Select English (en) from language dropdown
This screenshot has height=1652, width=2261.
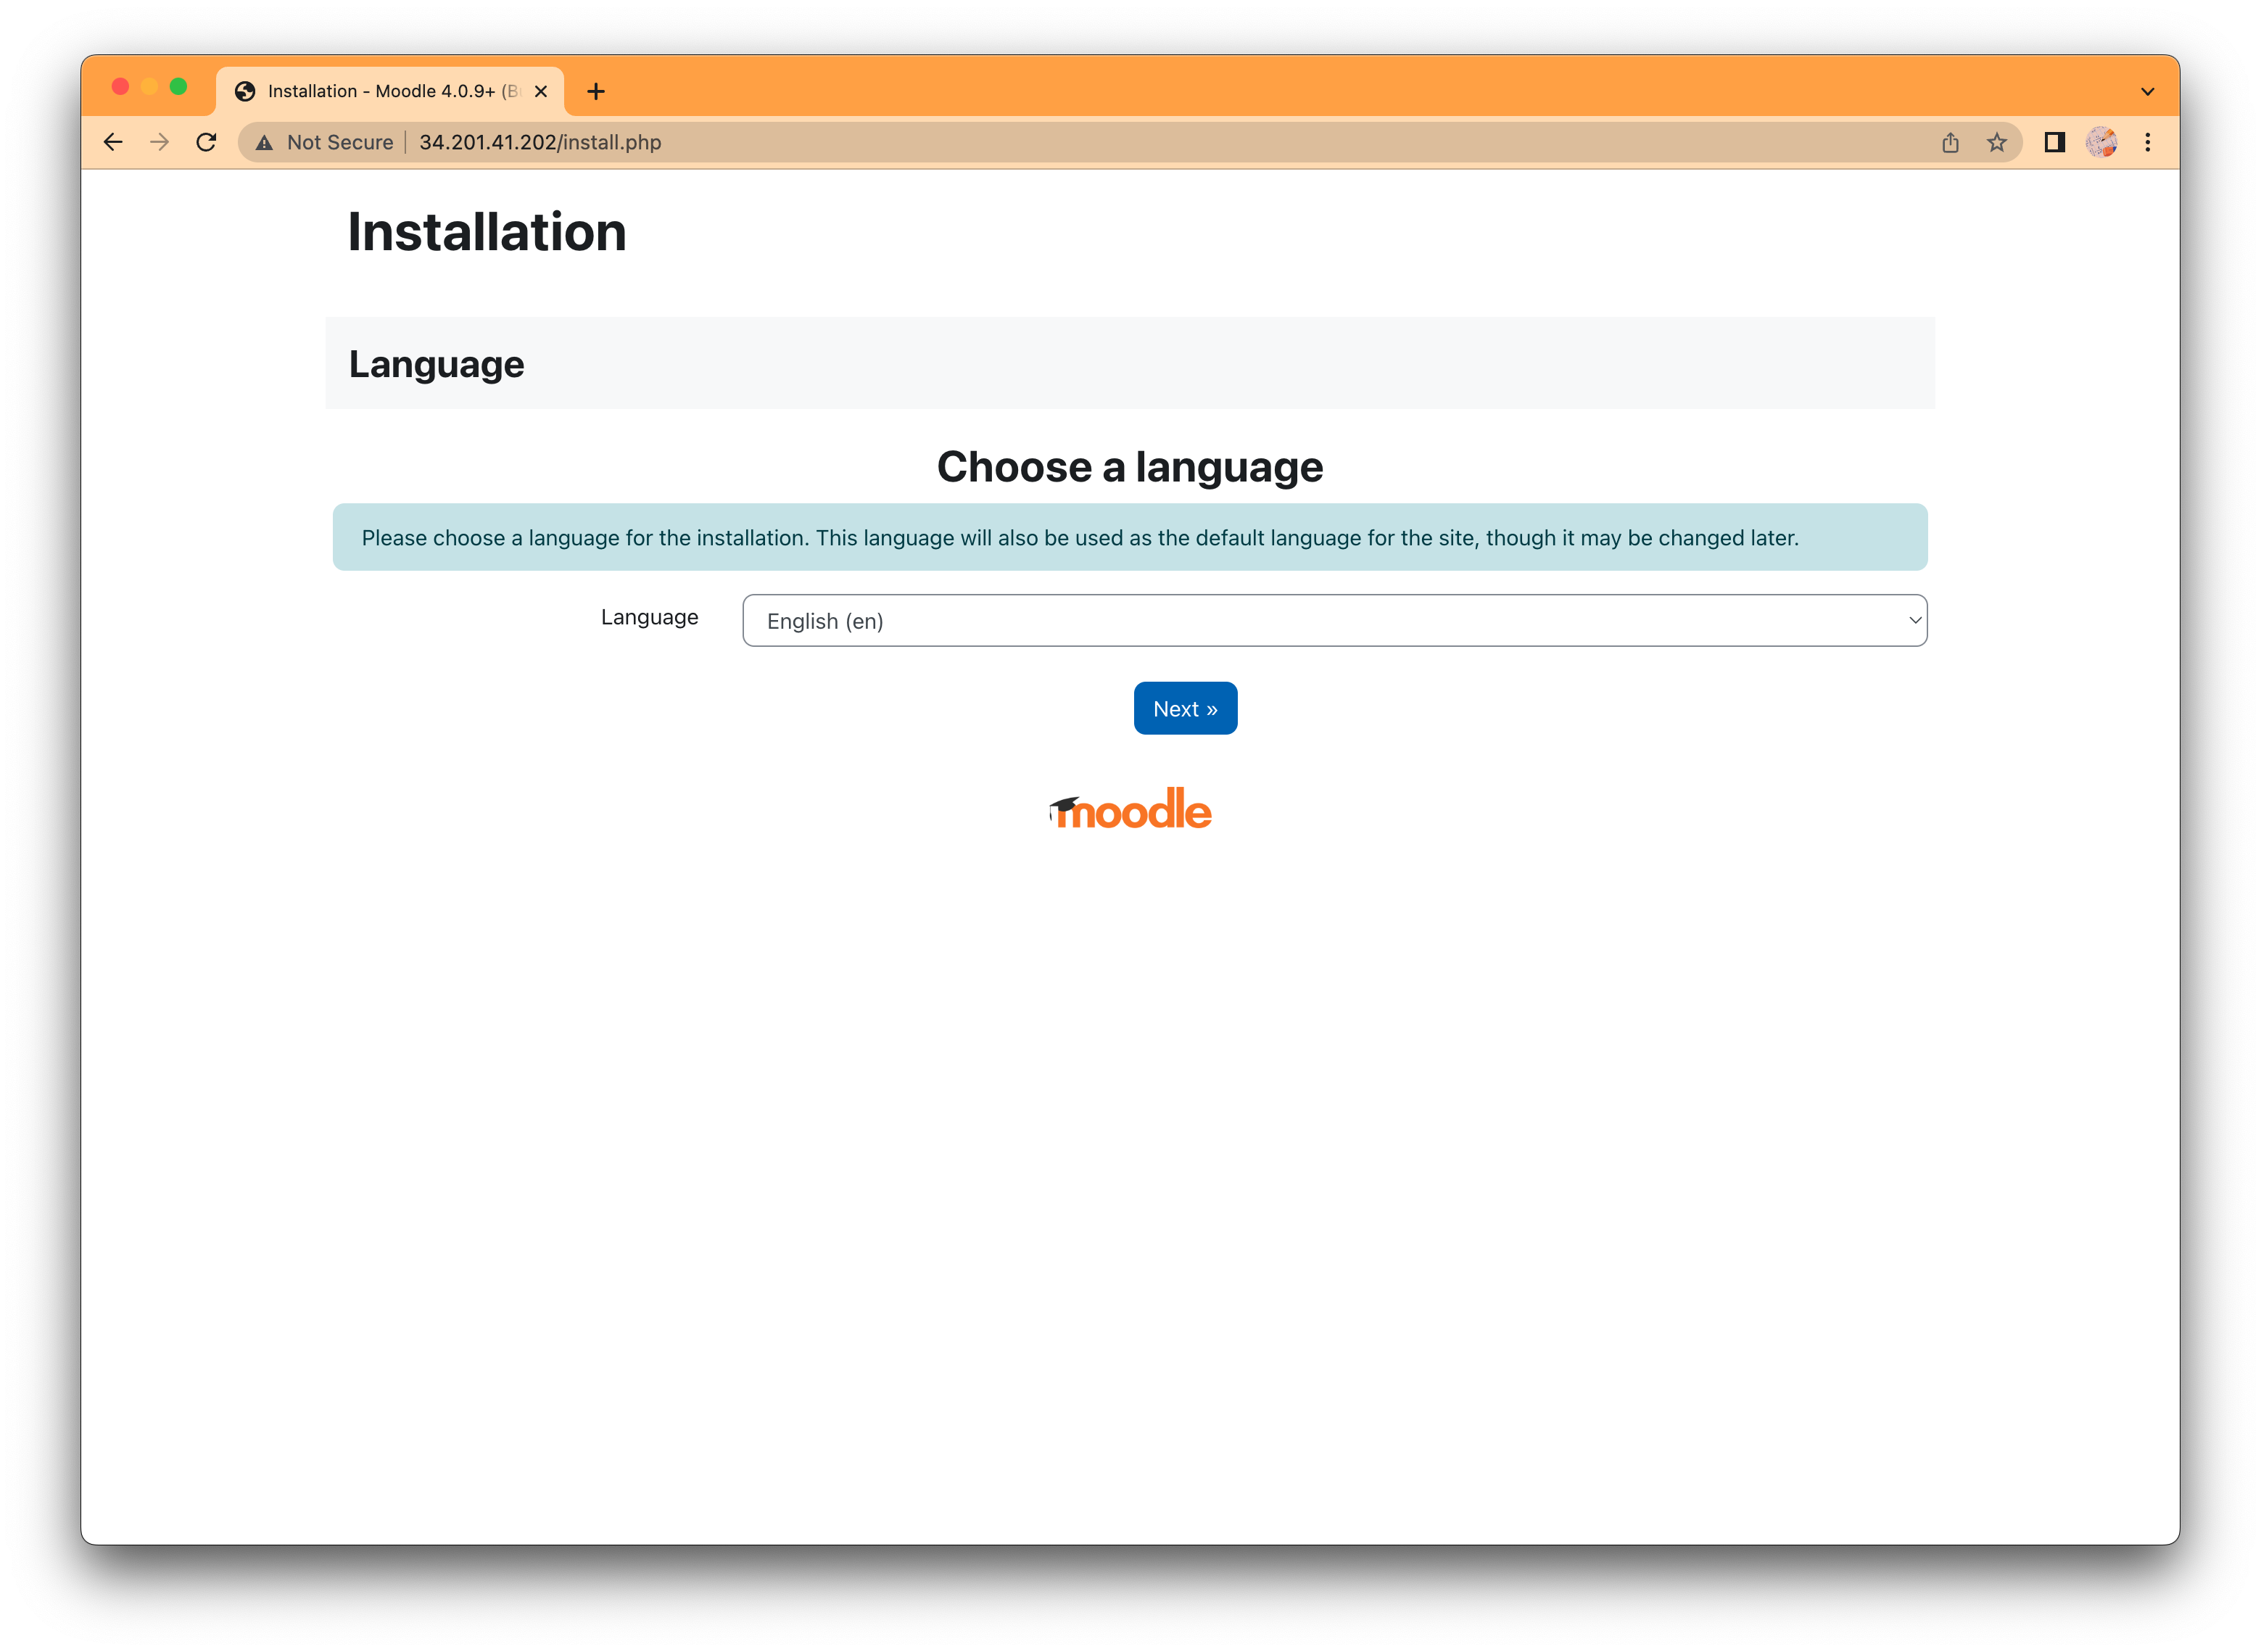1334,620
